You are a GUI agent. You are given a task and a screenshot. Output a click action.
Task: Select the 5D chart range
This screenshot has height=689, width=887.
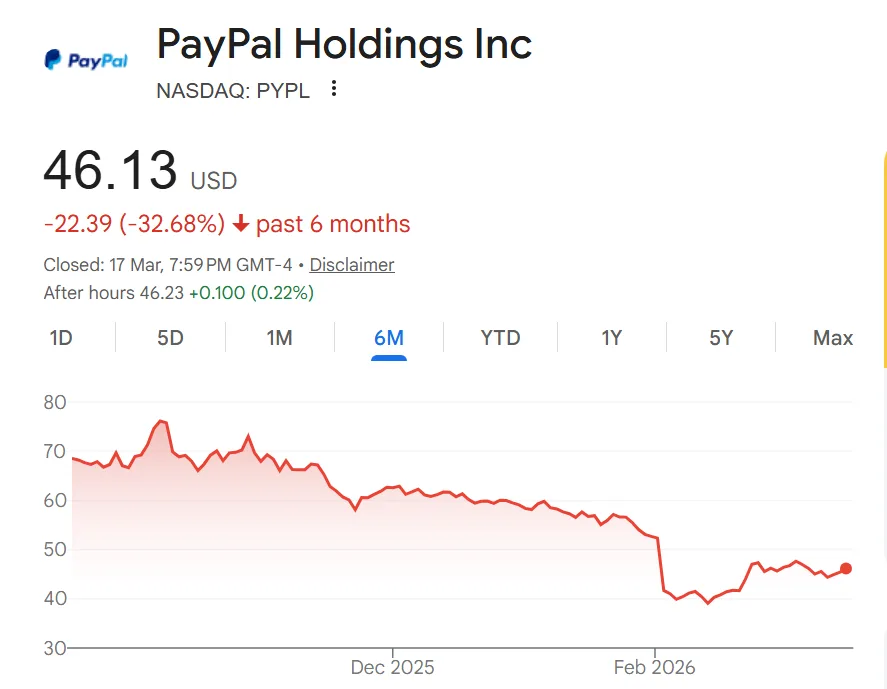tap(170, 338)
